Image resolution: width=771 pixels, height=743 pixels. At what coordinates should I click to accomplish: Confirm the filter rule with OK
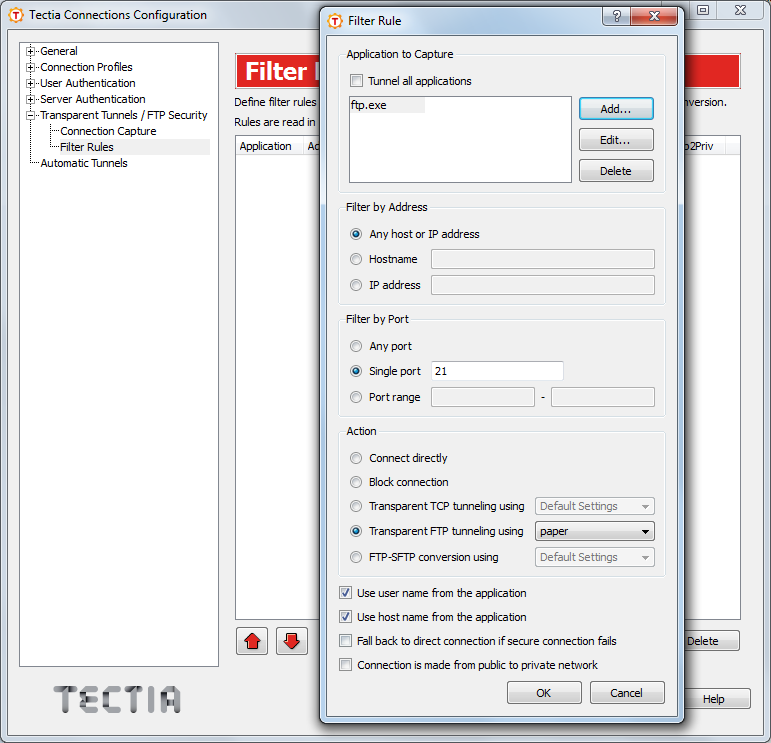click(544, 692)
